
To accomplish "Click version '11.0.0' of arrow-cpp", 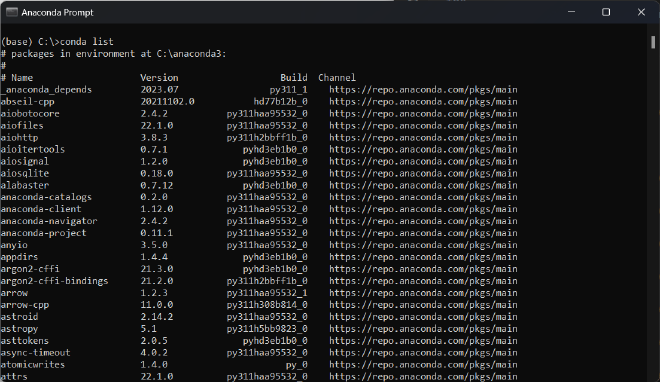I will coord(157,305).
